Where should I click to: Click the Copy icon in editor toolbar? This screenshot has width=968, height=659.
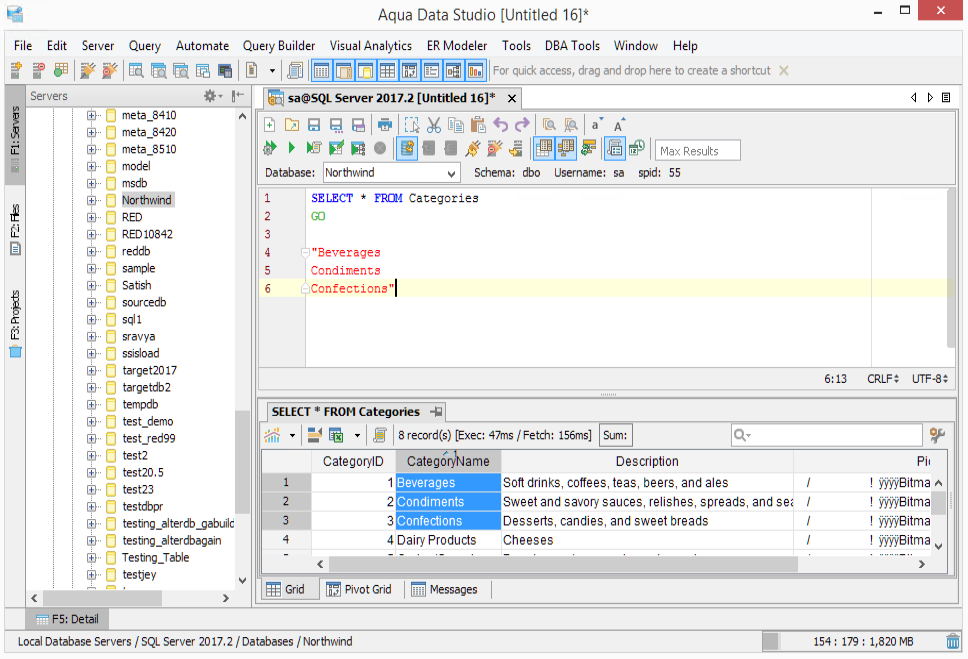pos(456,125)
